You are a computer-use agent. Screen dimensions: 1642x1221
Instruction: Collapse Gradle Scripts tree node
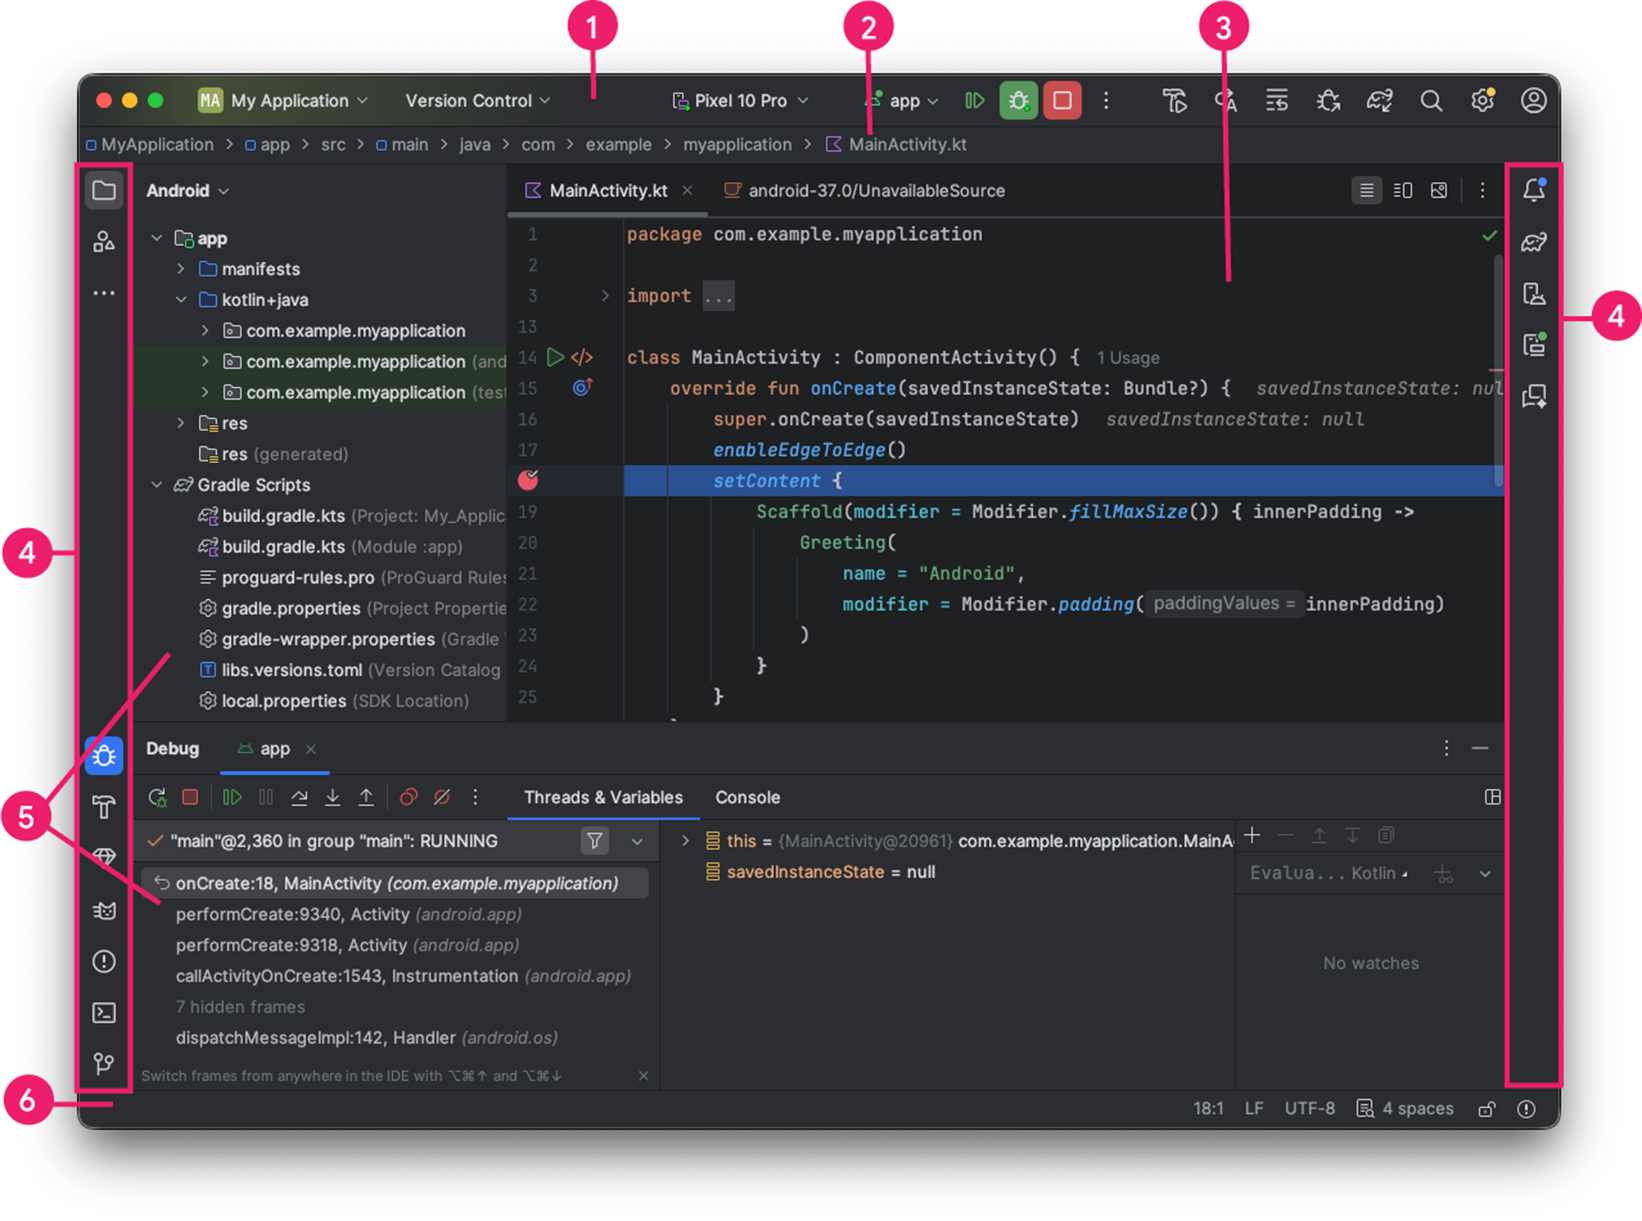pyautogui.click(x=157, y=485)
